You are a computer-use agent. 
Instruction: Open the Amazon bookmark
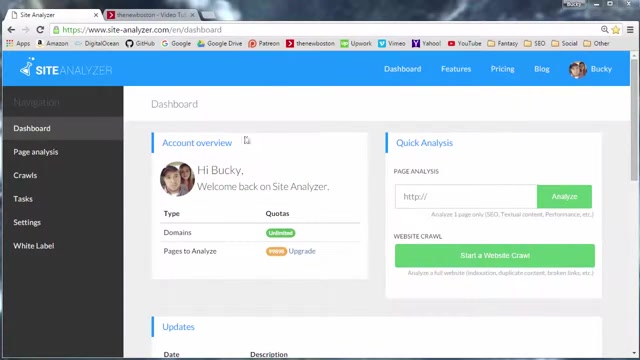[52, 43]
